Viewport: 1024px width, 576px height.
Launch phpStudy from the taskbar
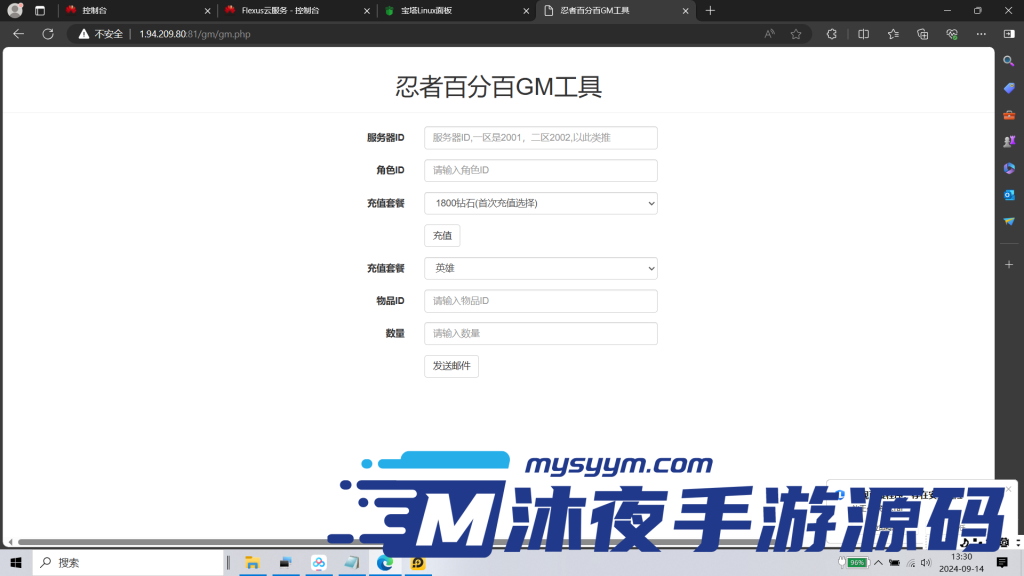pos(418,563)
